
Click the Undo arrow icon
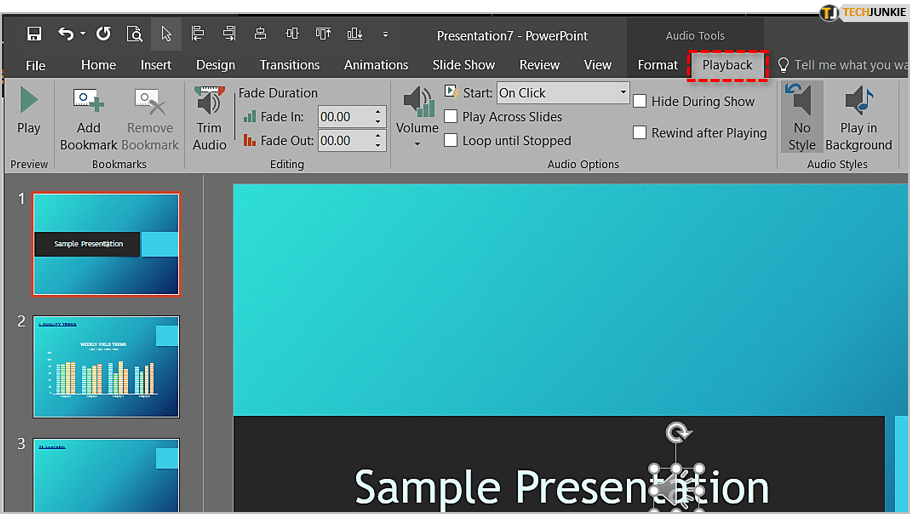click(x=66, y=34)
